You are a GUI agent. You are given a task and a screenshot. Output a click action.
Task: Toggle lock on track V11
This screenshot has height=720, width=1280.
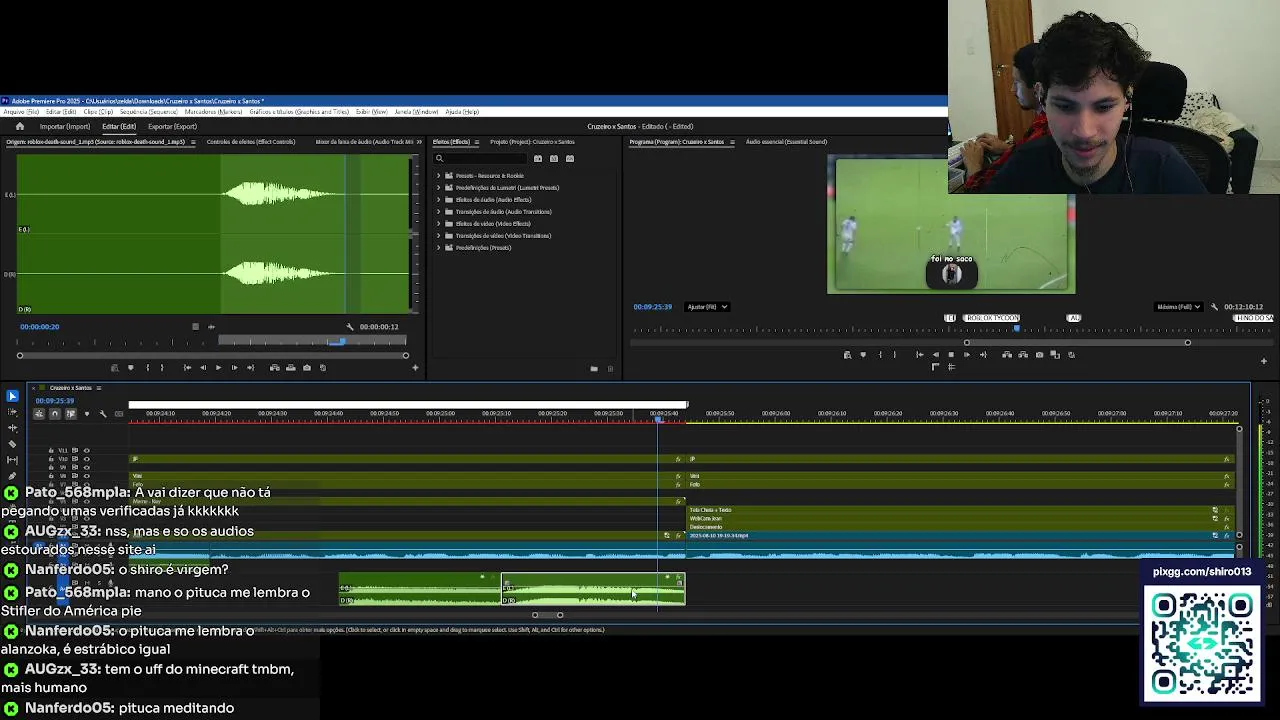[51, 450]
